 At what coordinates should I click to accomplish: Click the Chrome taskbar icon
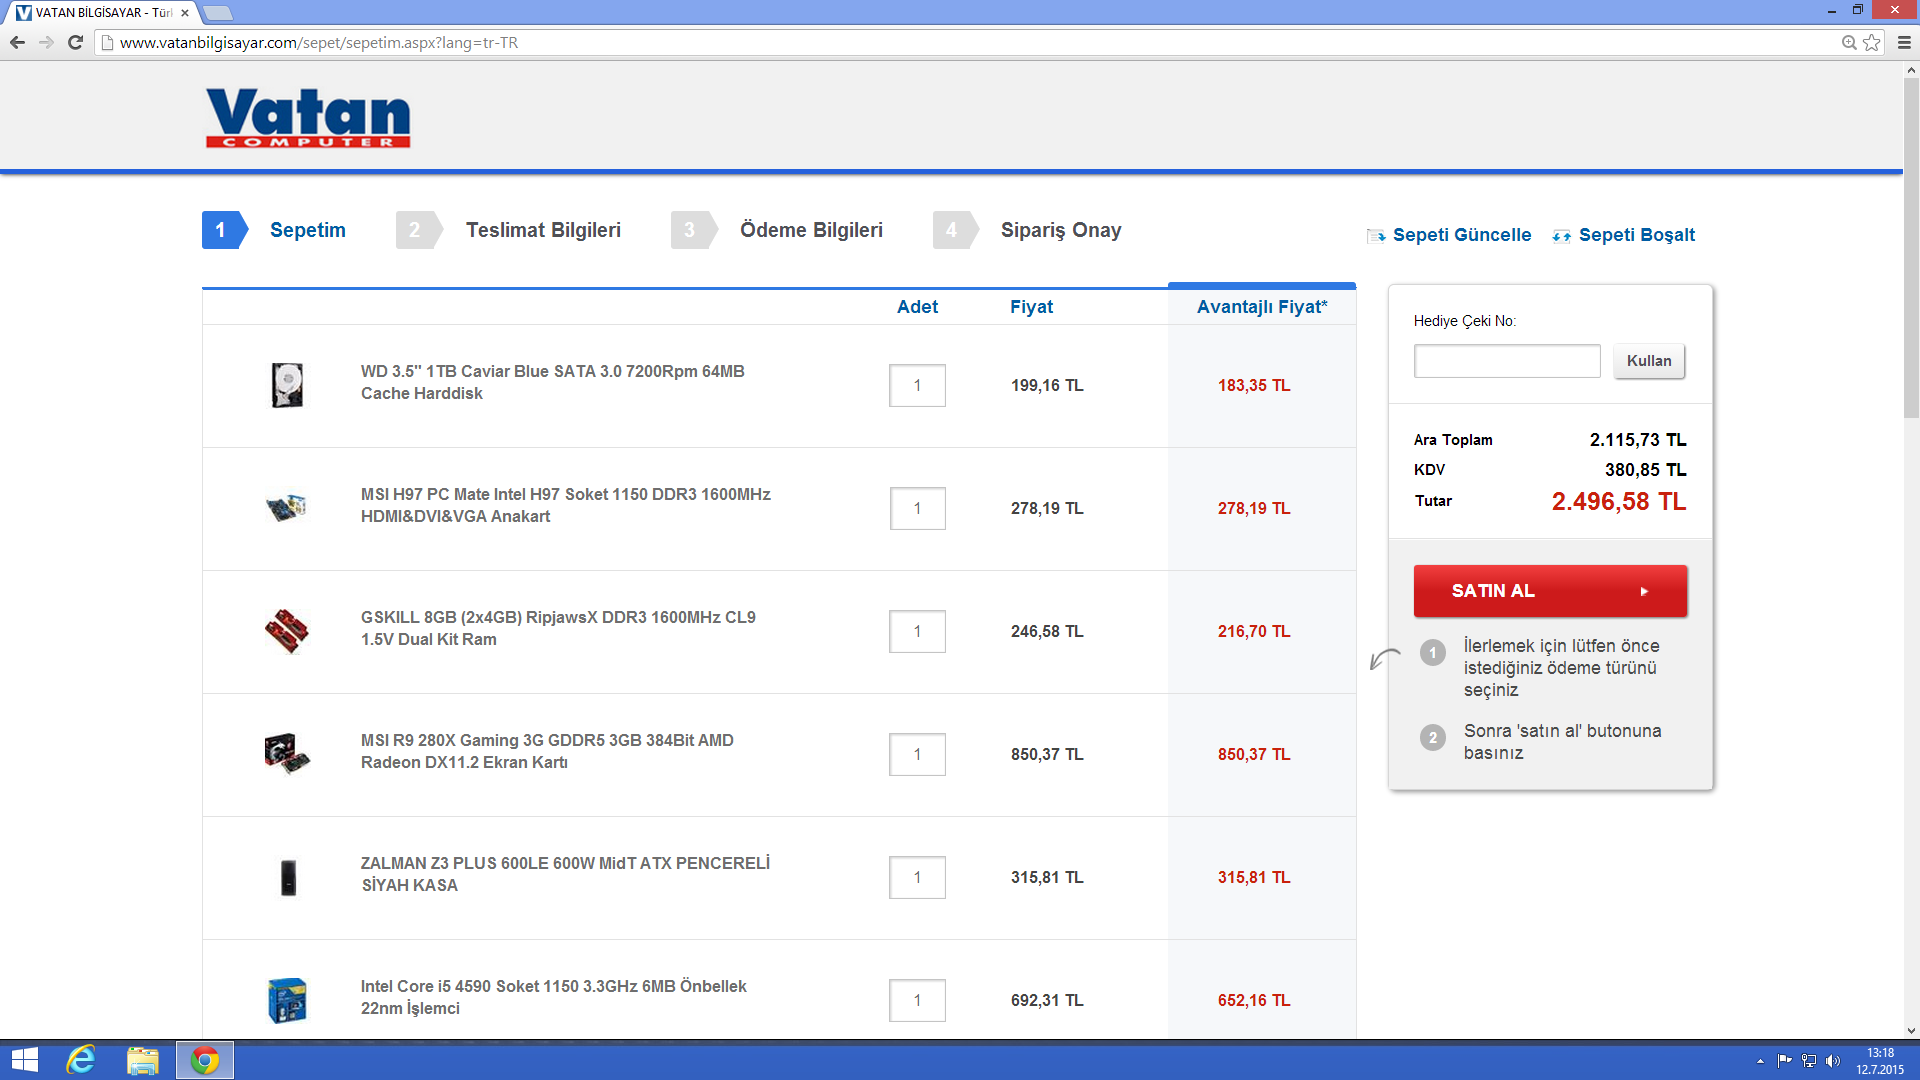point(205,1060)
